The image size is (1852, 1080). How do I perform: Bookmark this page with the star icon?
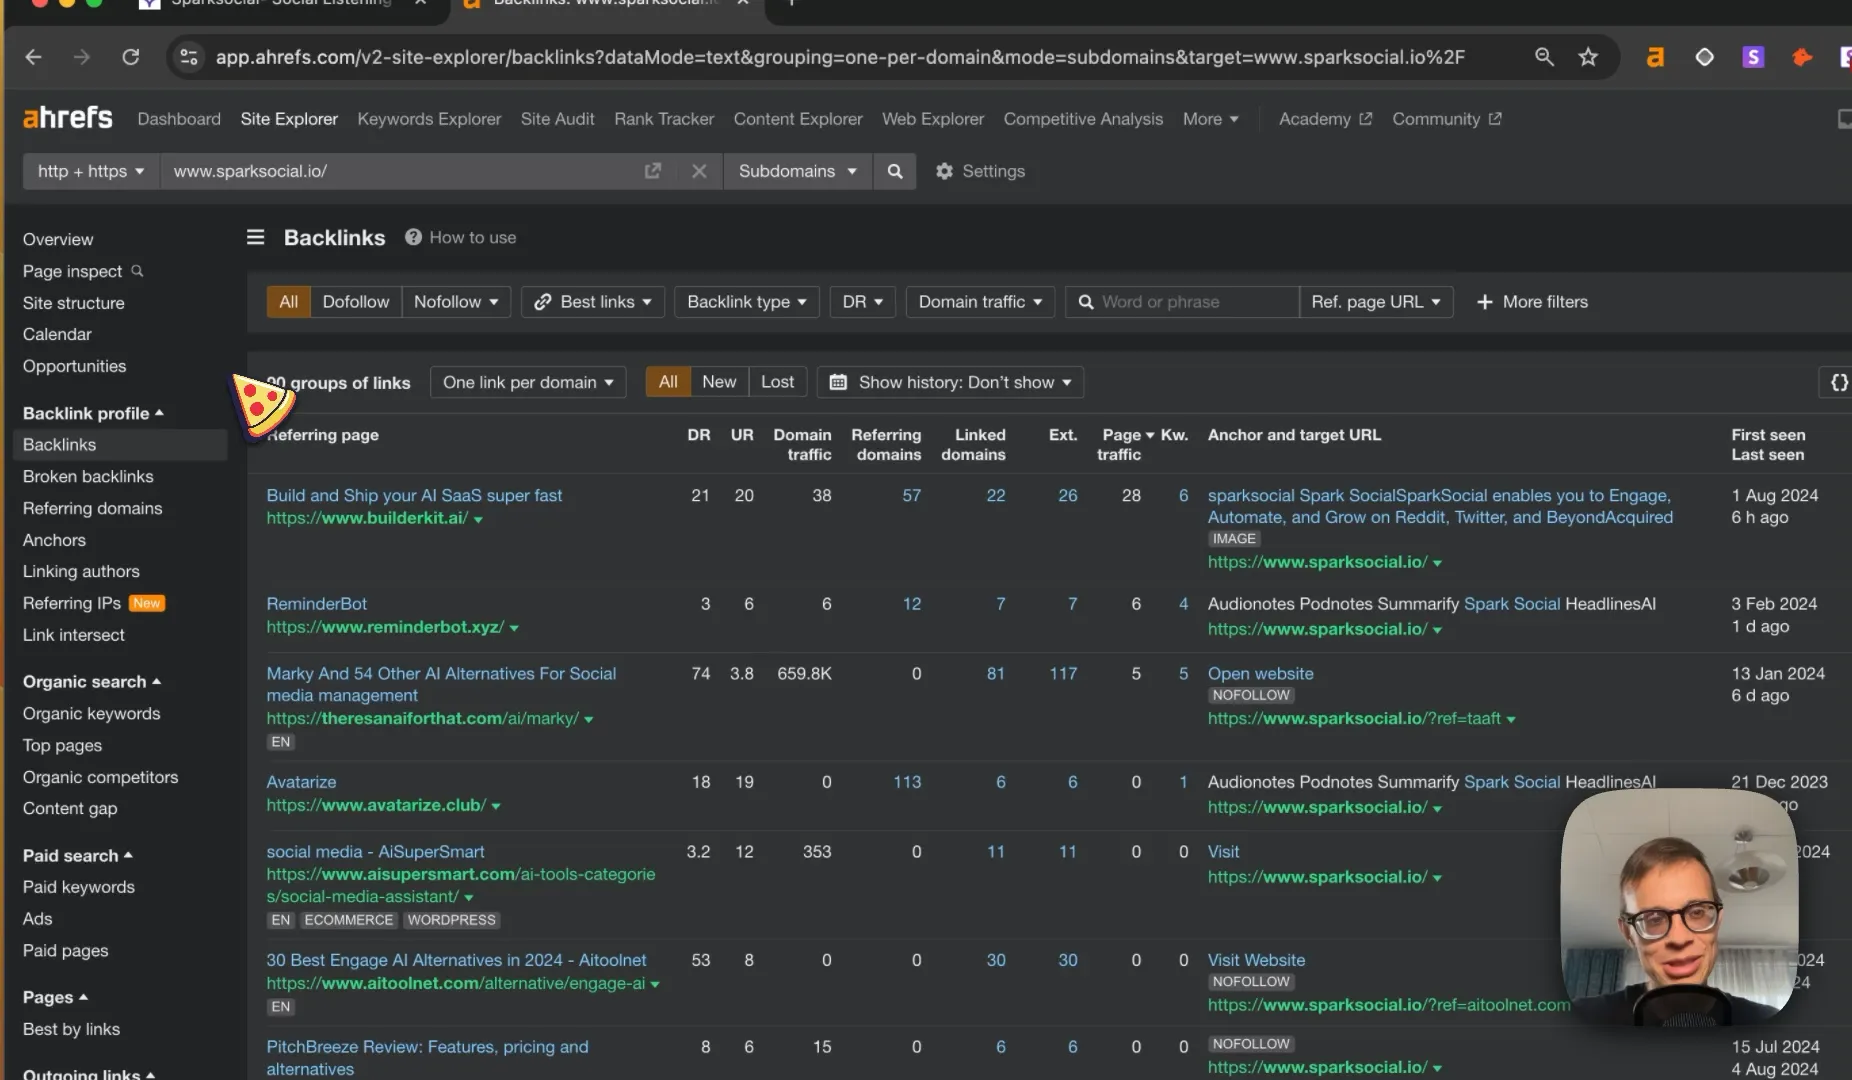coord(1588,57)
